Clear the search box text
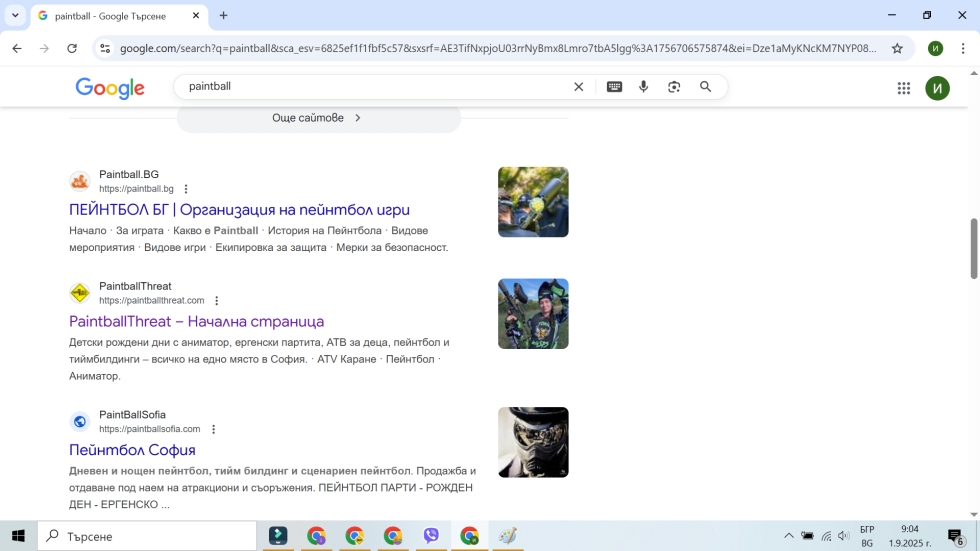 point(579,87)
